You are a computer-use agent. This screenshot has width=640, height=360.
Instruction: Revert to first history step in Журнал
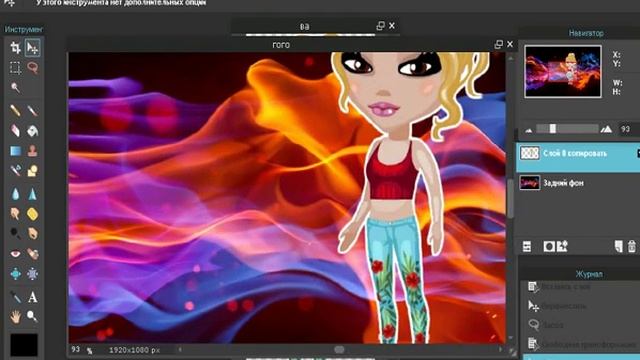coord(580,287)
